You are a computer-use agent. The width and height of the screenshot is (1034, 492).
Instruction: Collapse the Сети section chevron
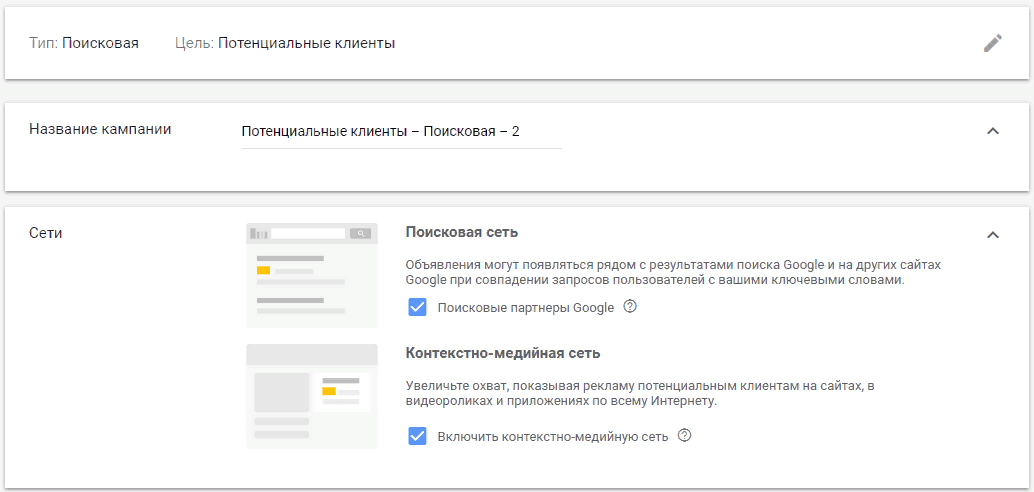point(992,235)
